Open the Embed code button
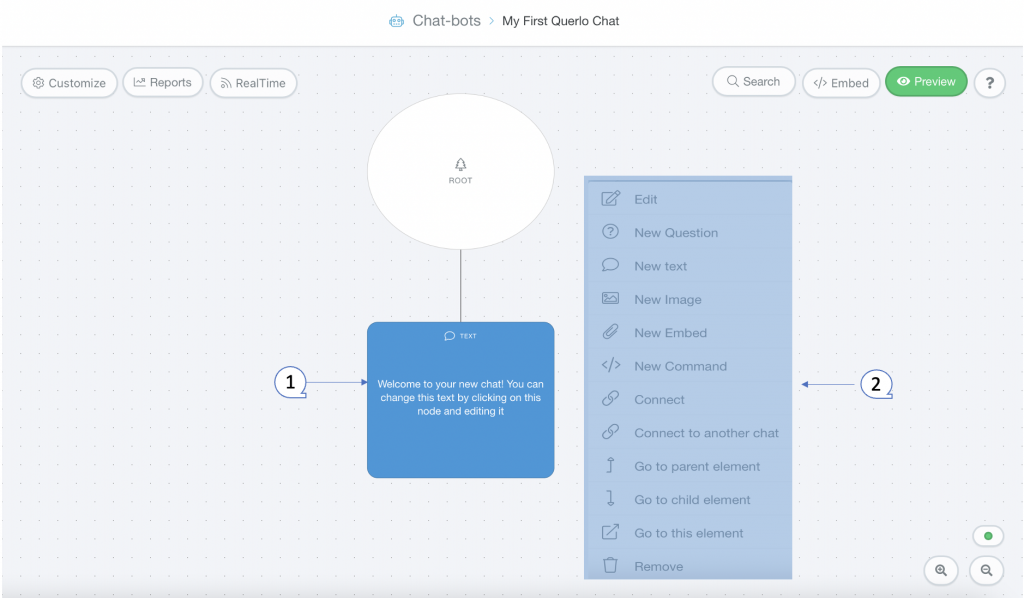 (x=841, y=83)
